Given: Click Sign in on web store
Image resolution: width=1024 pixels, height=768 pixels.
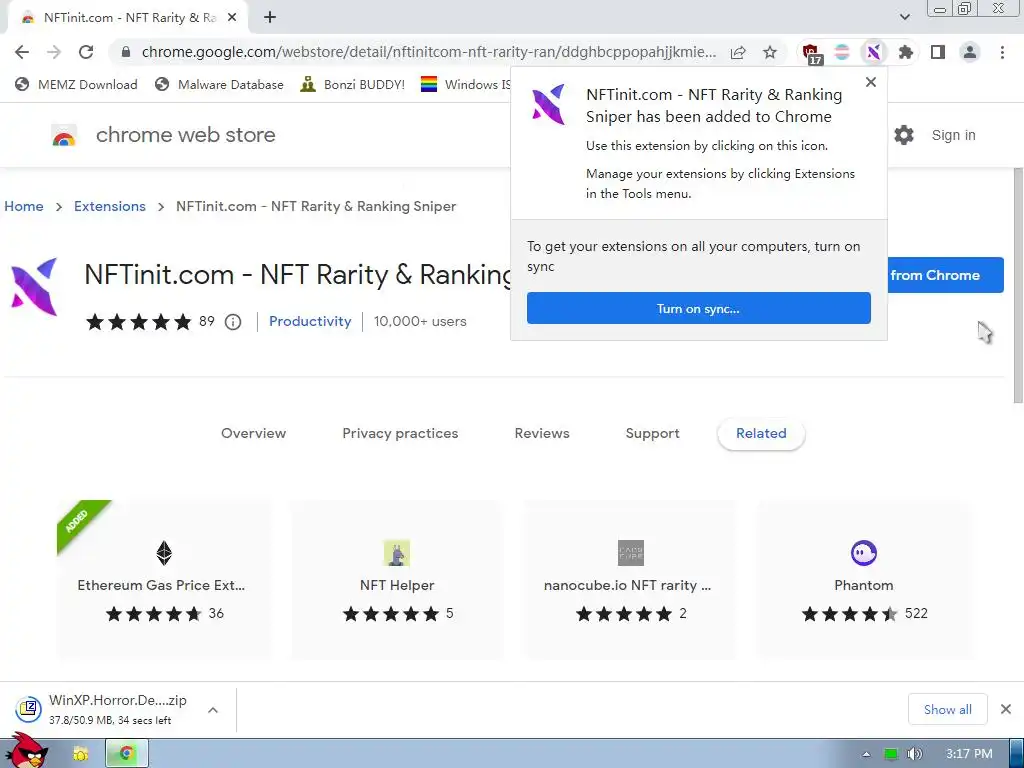Looking at the screenshot, I should (953, 135).
